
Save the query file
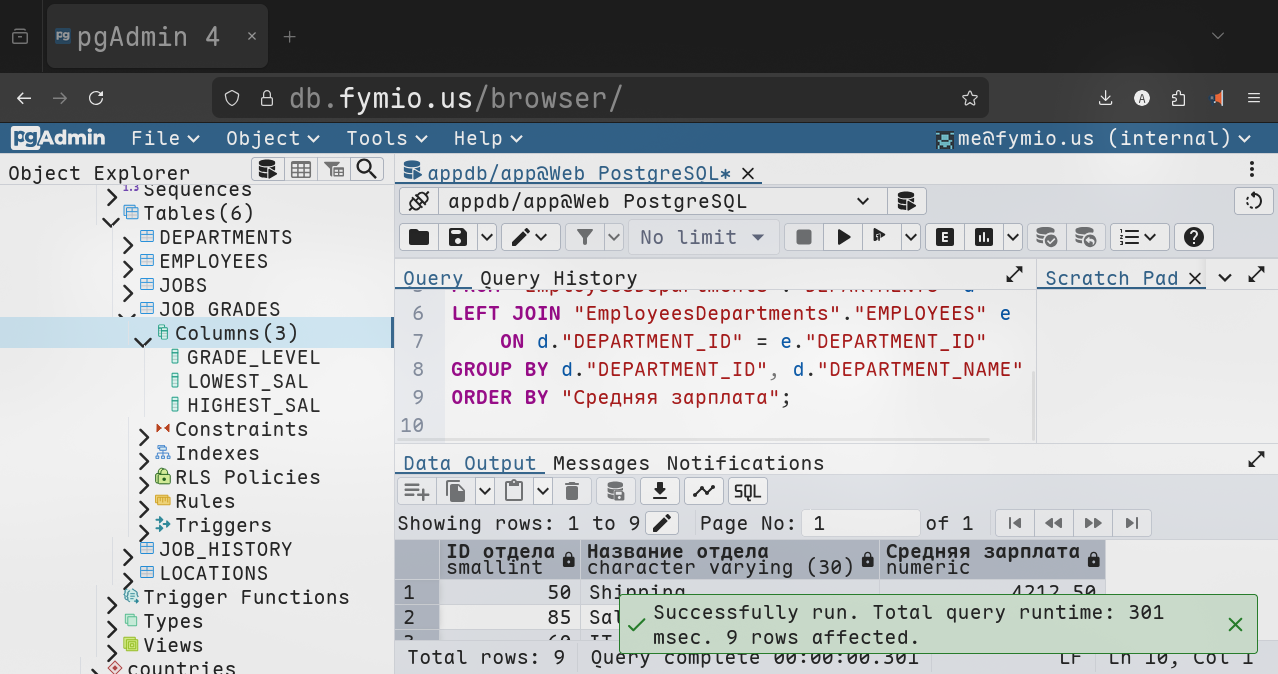click(458, 237)
